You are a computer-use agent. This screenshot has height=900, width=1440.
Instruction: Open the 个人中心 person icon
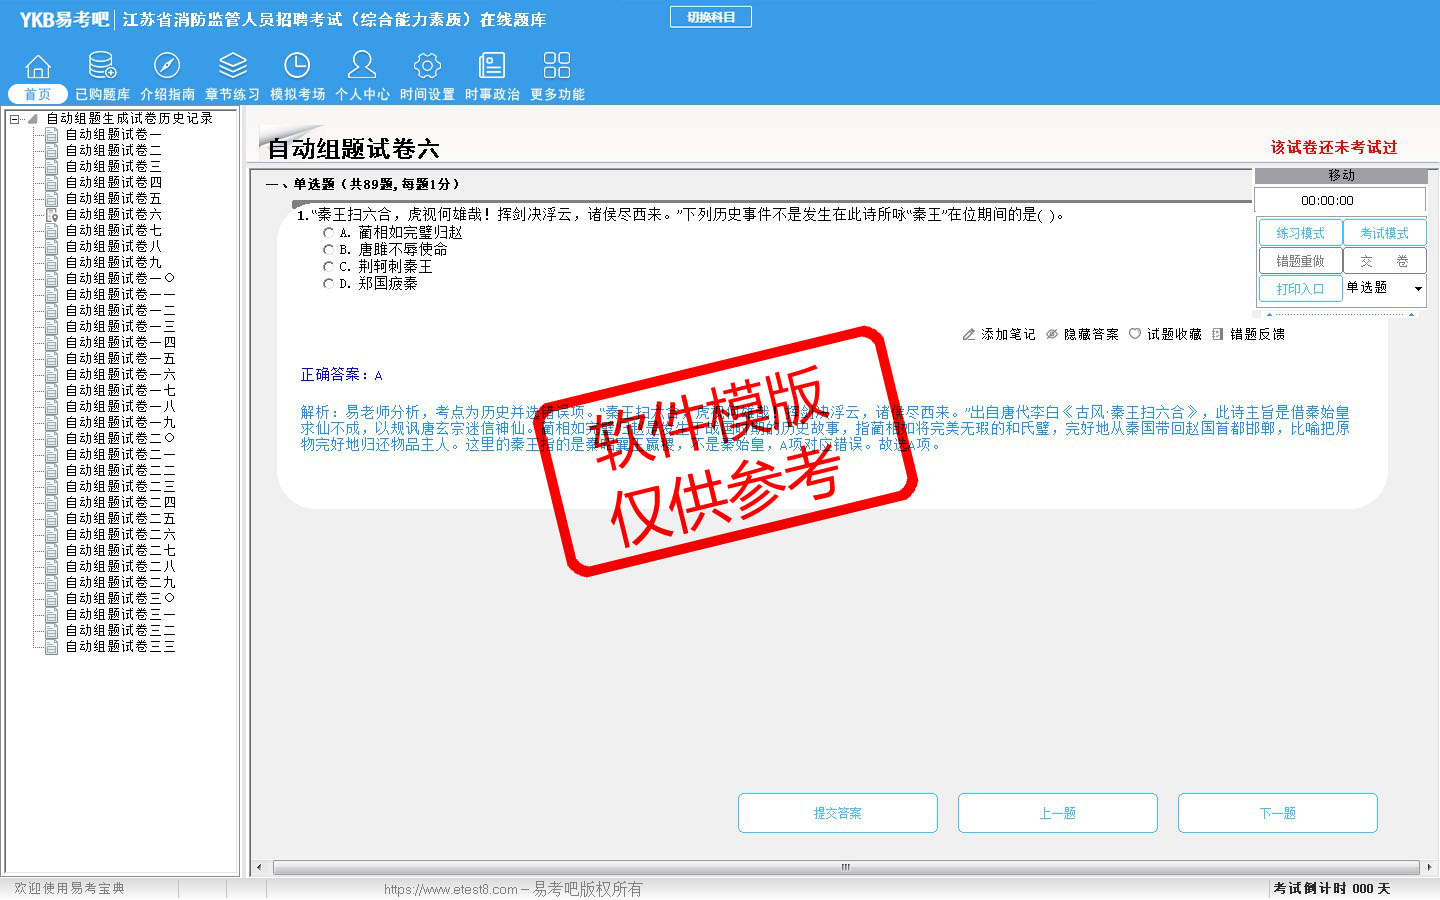362,66
